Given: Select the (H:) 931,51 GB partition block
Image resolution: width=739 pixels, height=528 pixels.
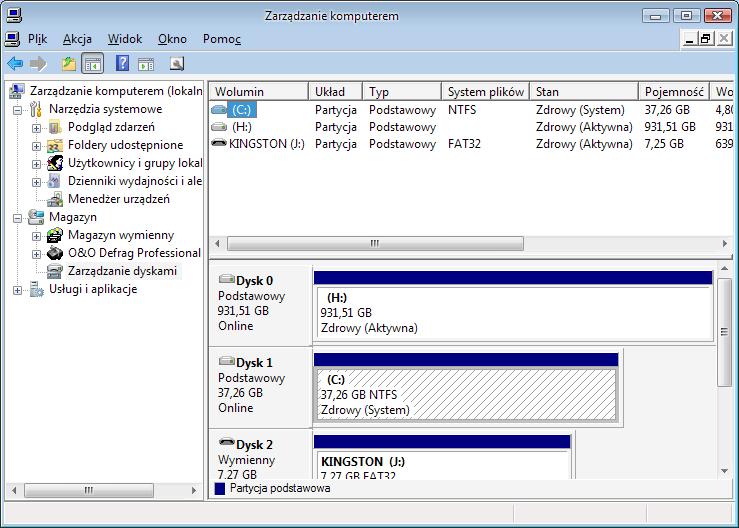Looking at the screenshot, I should (x=513, y=306).
